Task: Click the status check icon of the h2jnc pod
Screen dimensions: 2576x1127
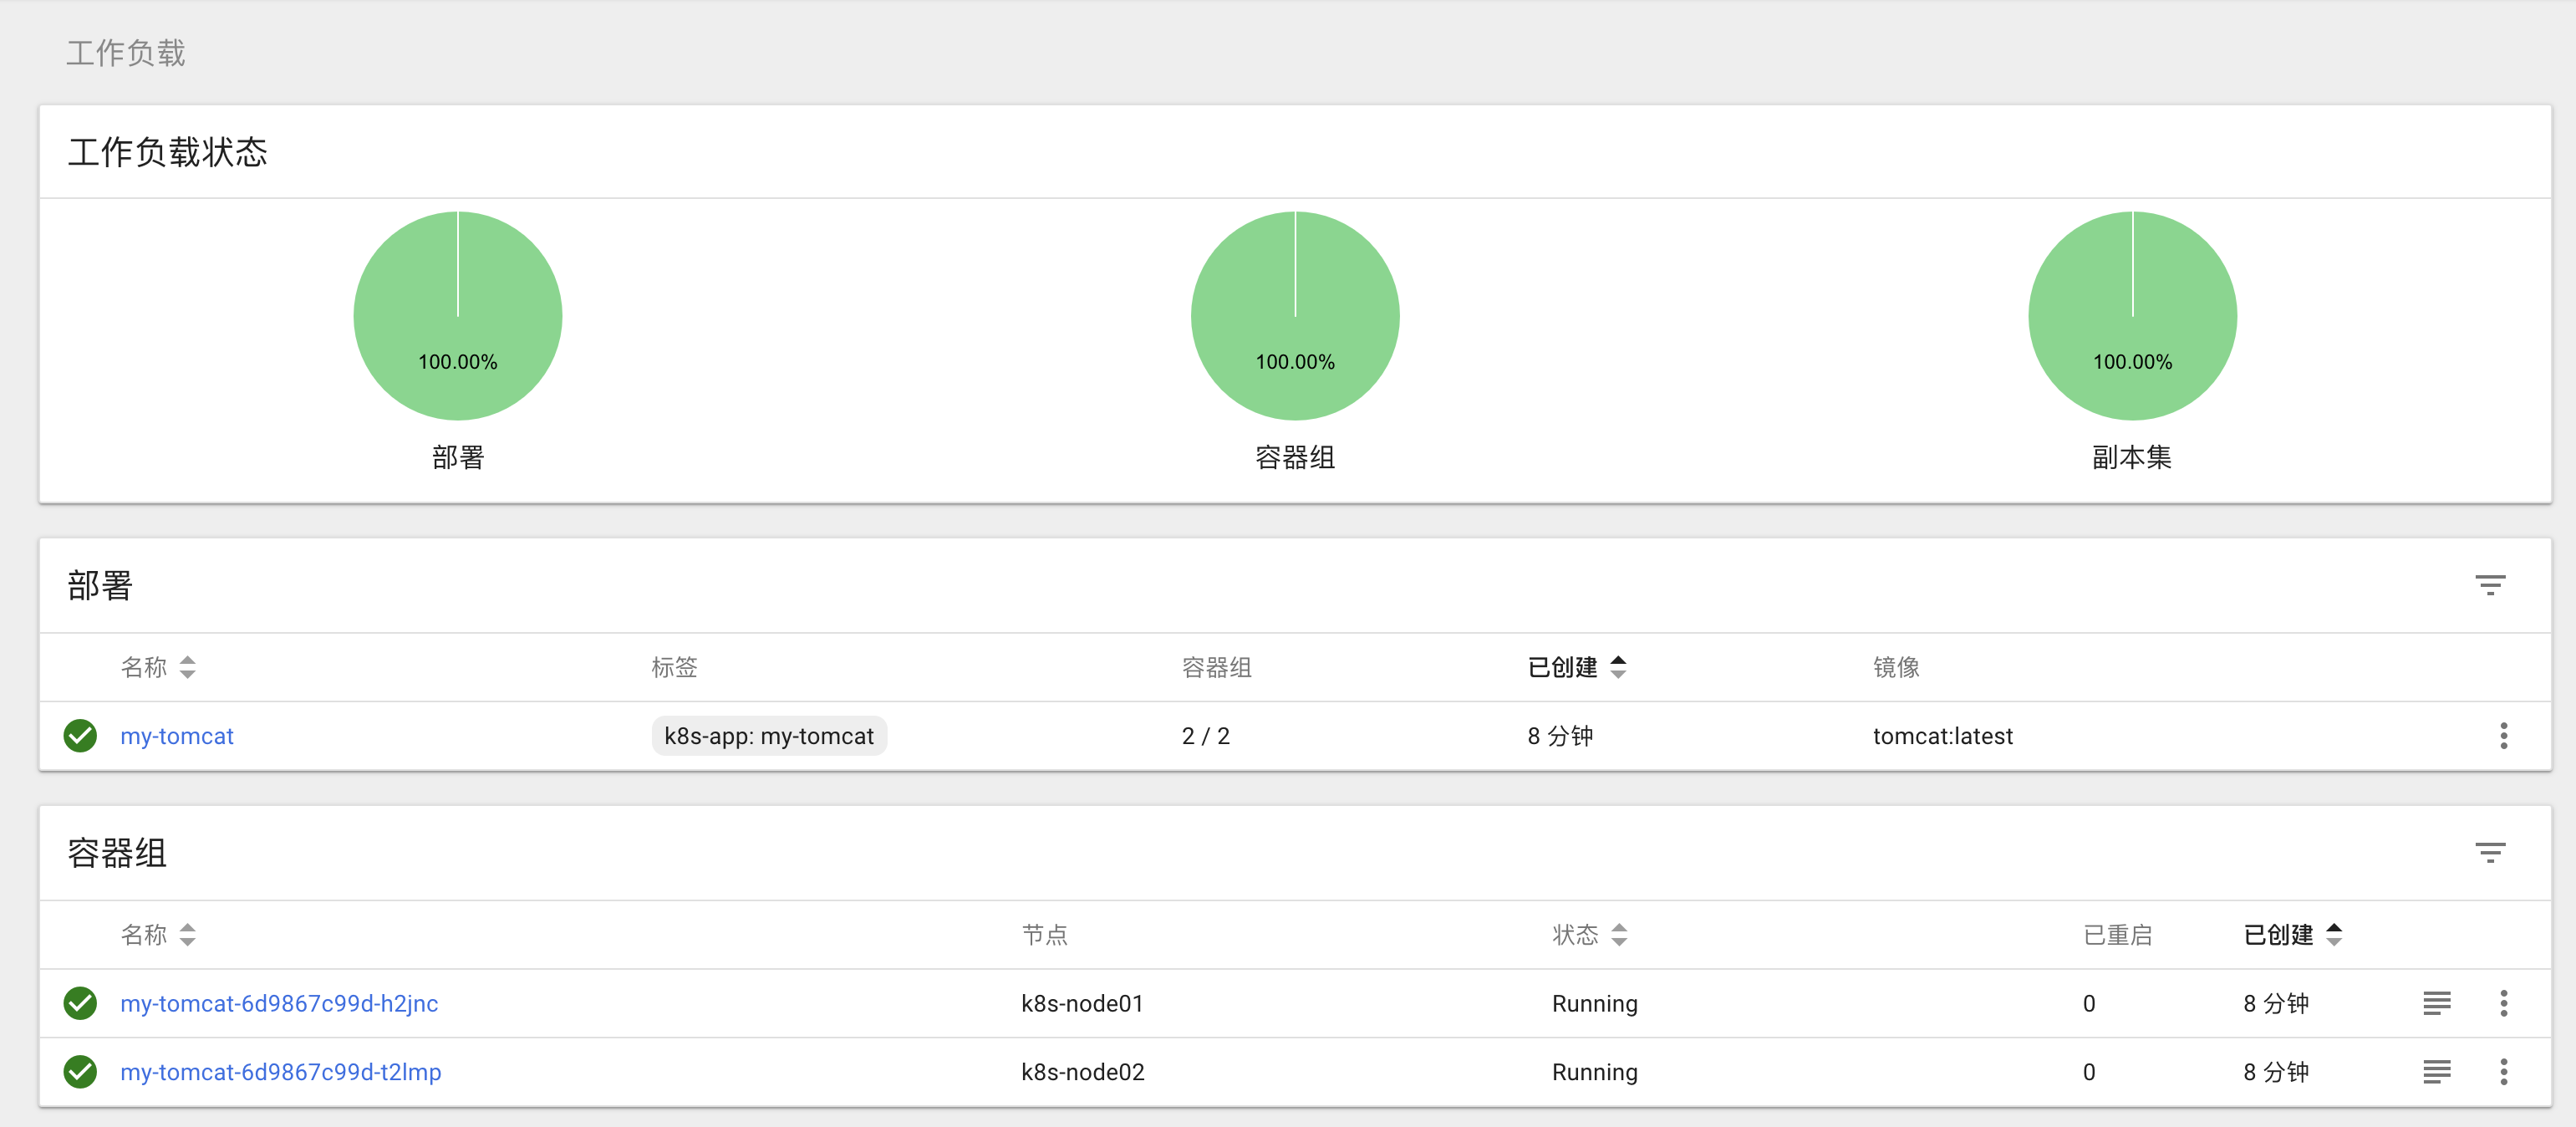Action: tap(80, 1003)
